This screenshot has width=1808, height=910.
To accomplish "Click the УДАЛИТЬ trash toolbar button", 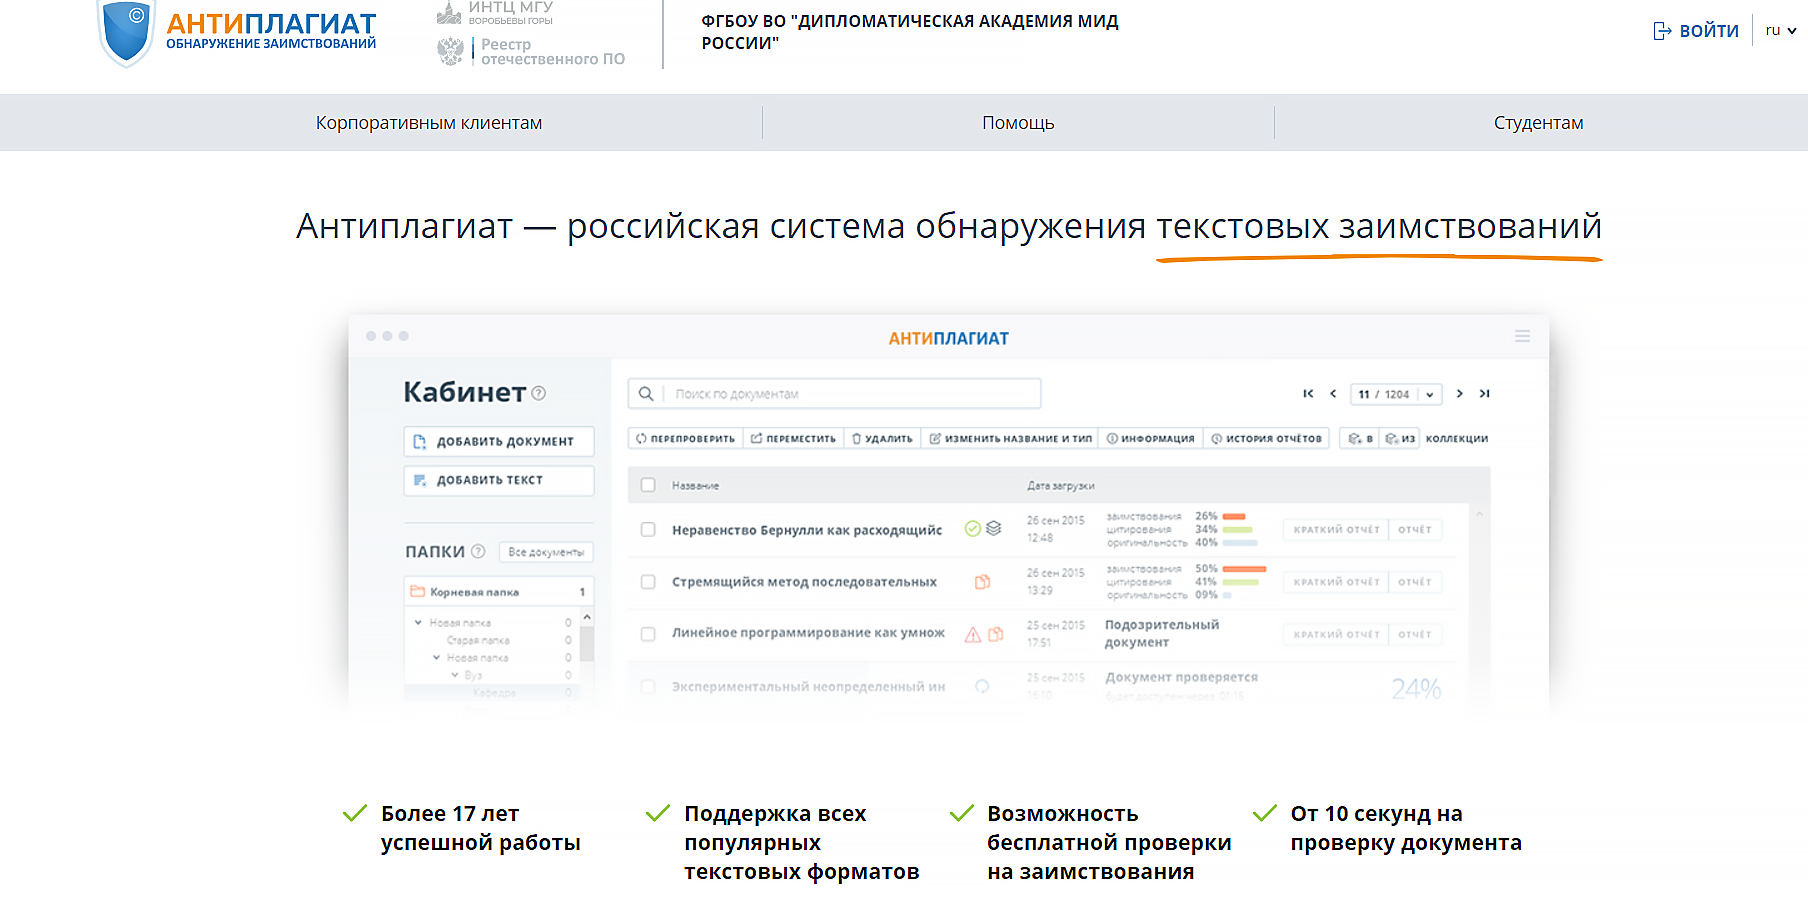I will coord(882,438).
